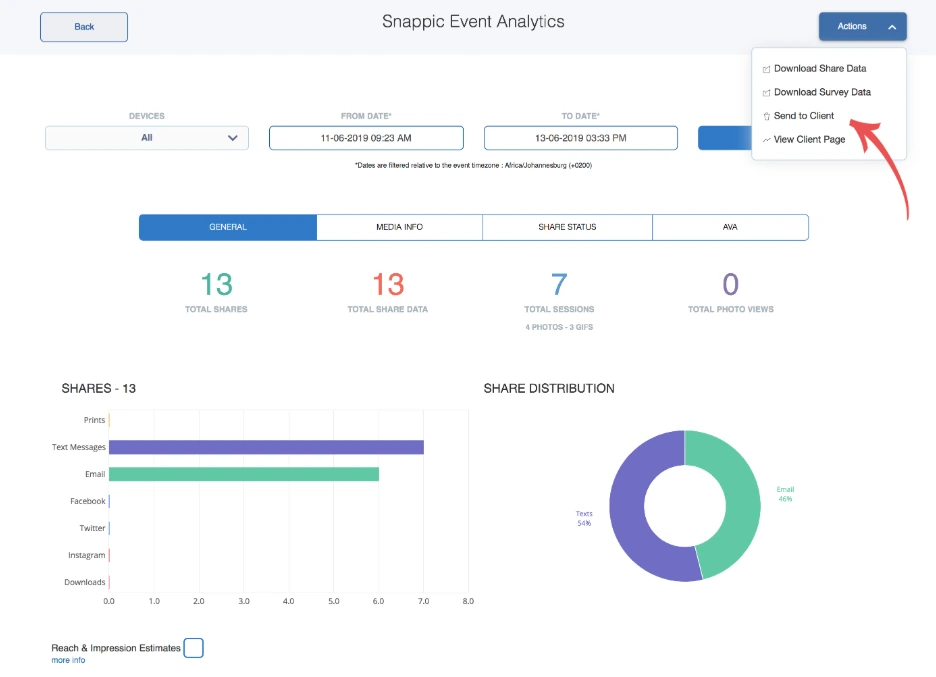Image resolution: width=936 pixels, height=677 pixels.
Task: Switch to the Media Info tab
Action: (399, 227)
